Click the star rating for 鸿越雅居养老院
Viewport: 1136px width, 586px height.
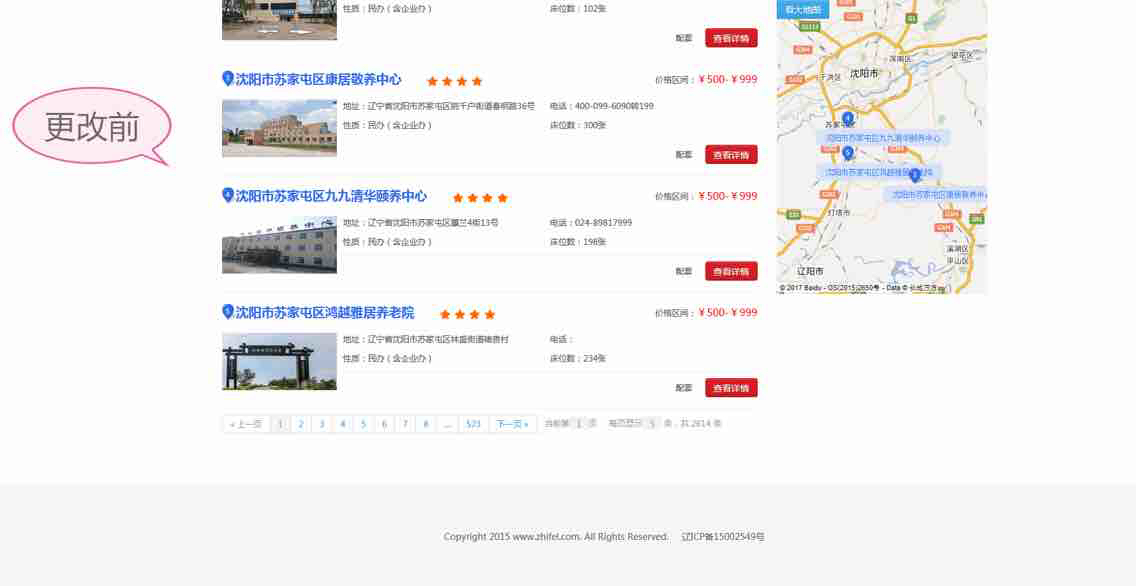pos(467,314)
